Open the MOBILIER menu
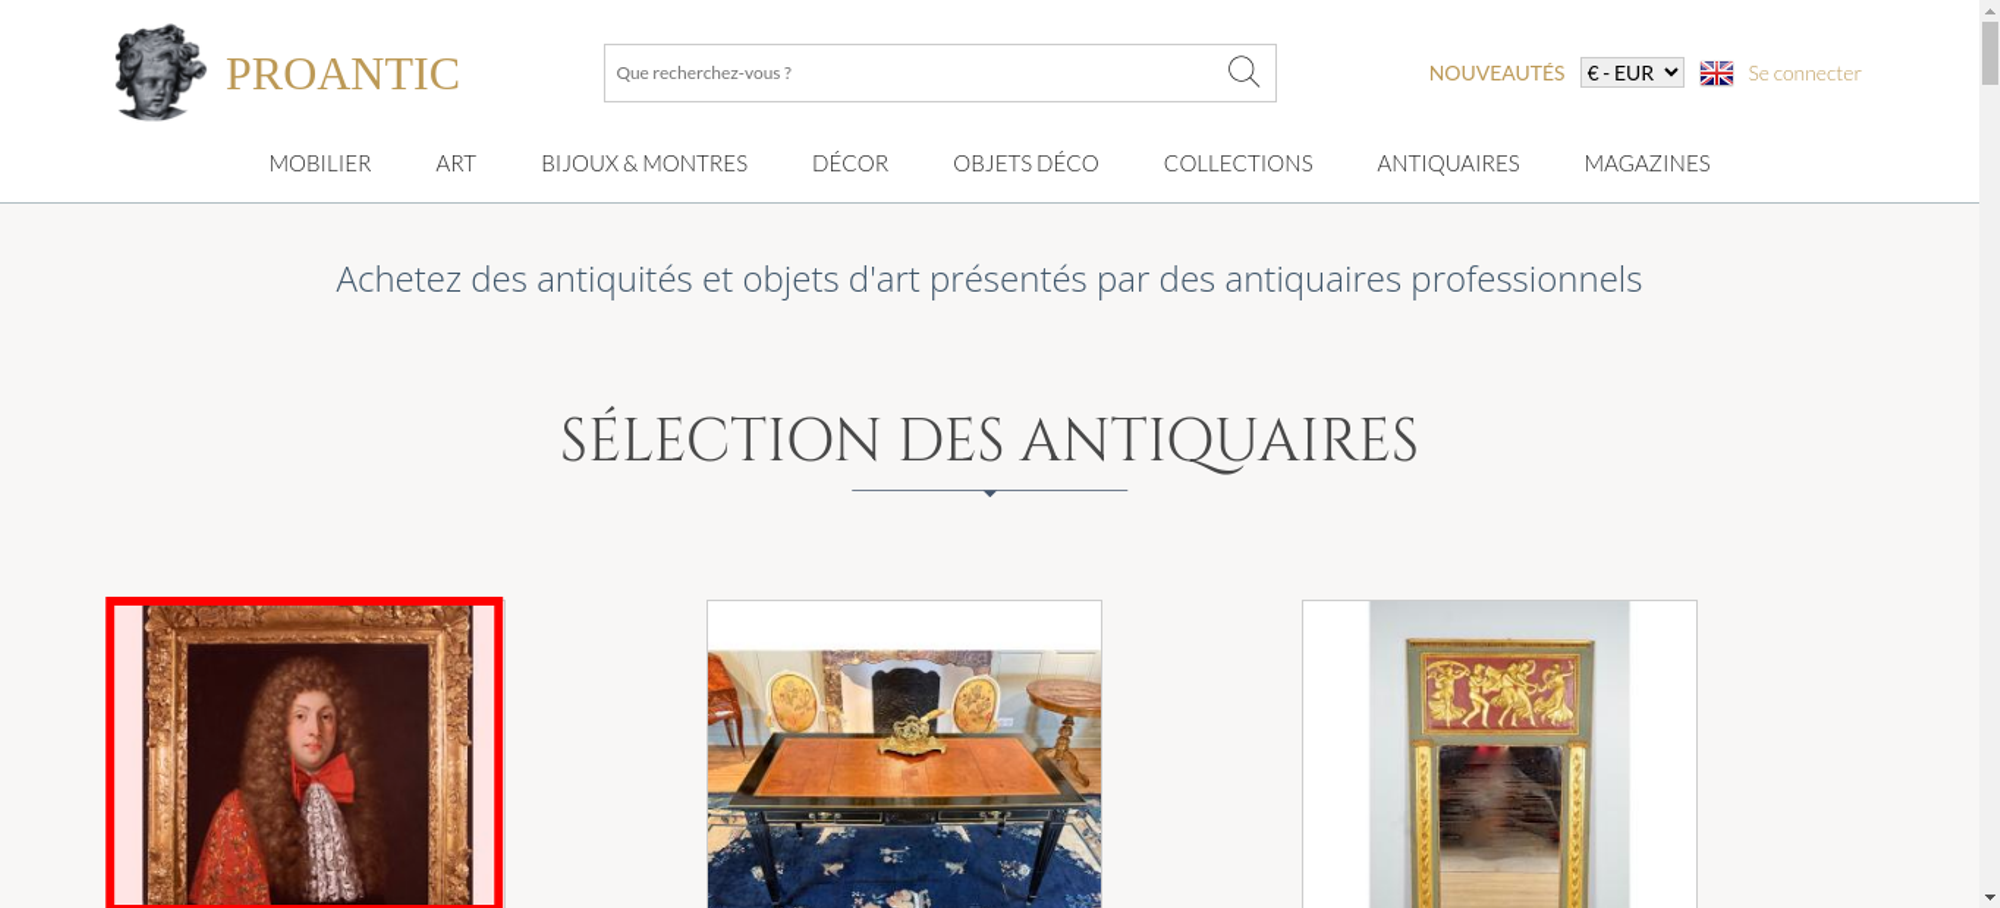Image resolution: width=2000 pixels, height=908 pixels. click(320, 163)
